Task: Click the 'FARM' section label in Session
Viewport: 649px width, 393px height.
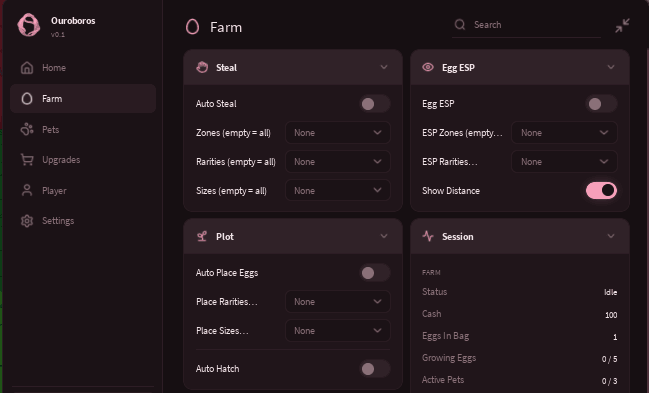Action: [431, 272]
